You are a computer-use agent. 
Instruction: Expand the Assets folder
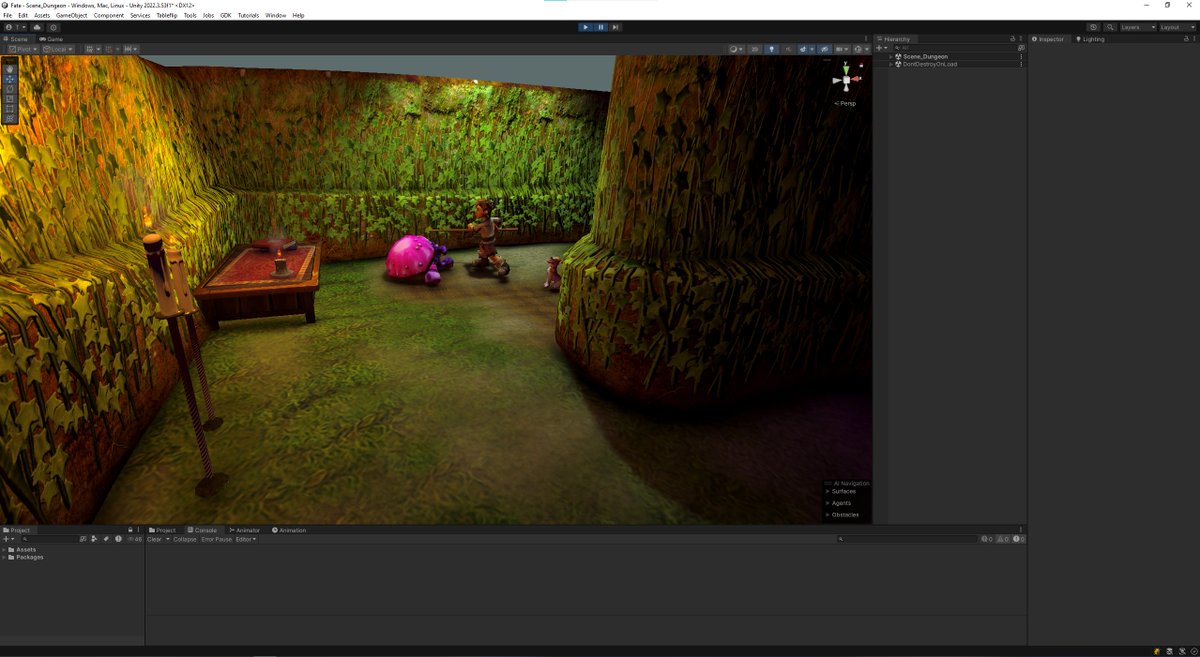tap(4, 550)
